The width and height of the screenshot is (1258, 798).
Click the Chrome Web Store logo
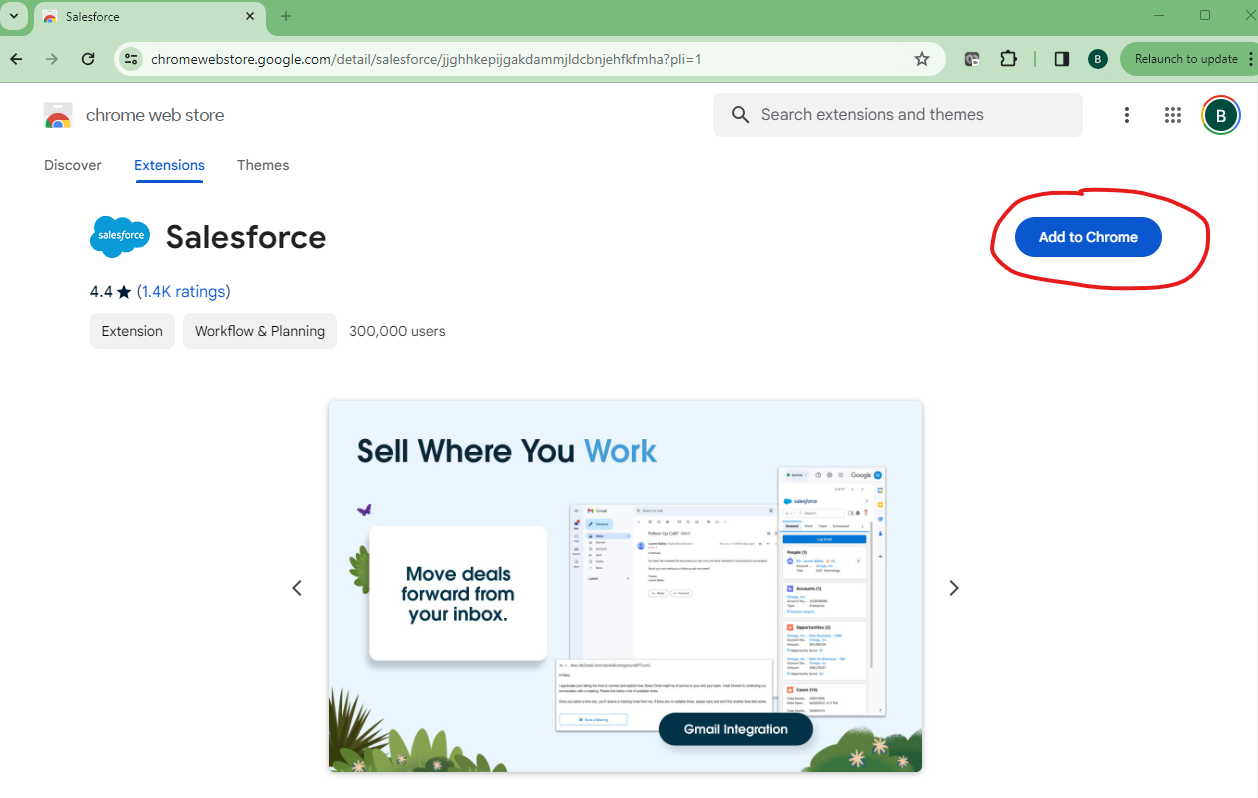pos(58,115)
